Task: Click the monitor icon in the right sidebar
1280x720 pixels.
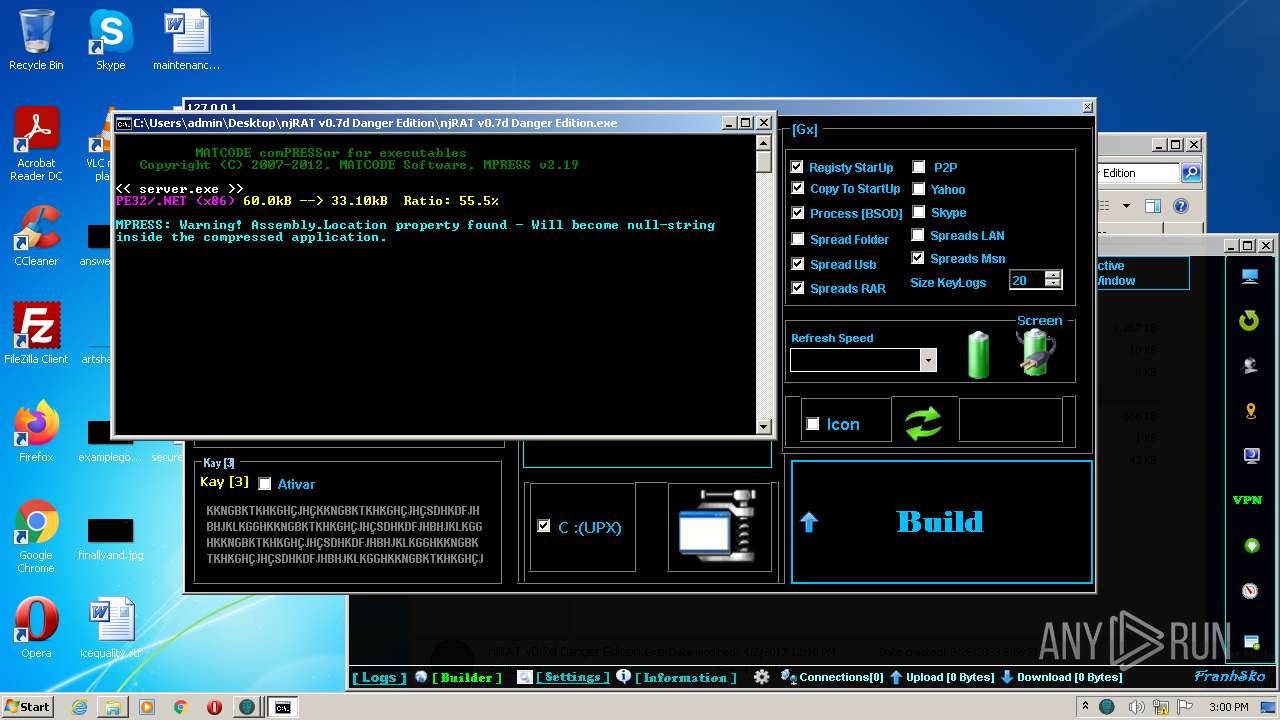Action: click(1250, 277)
